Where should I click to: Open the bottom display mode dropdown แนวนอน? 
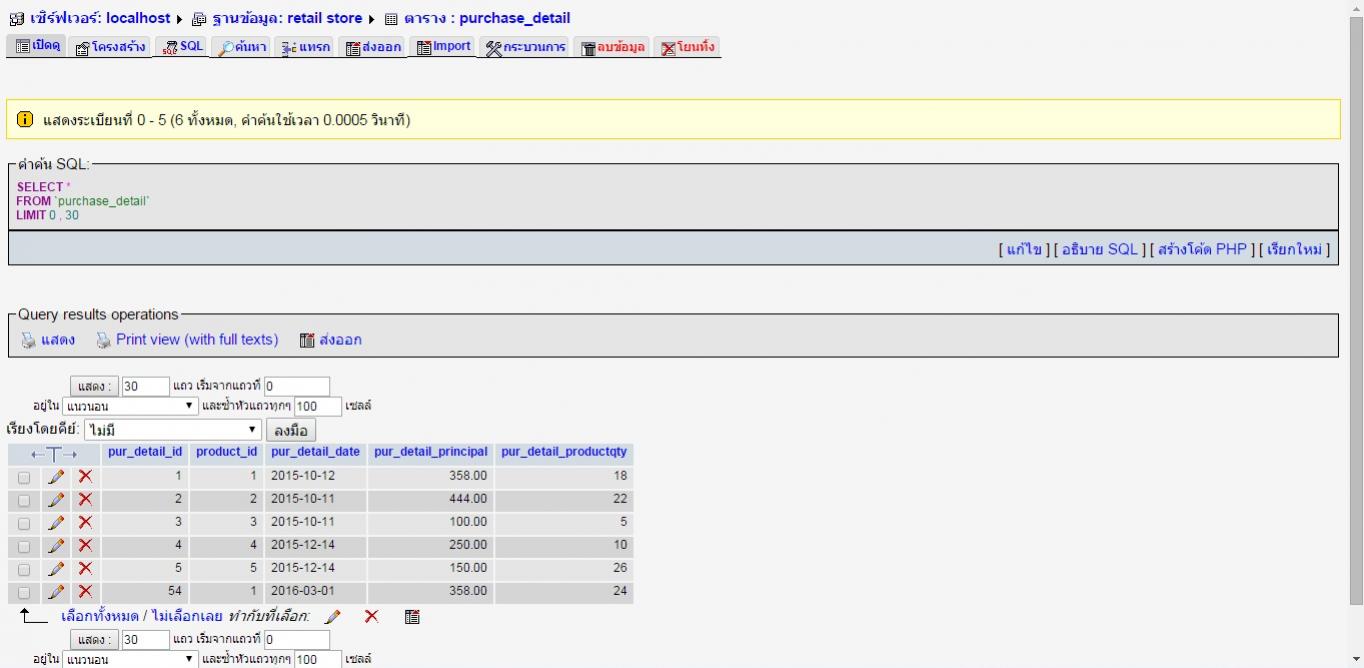[x=130, y=660]
